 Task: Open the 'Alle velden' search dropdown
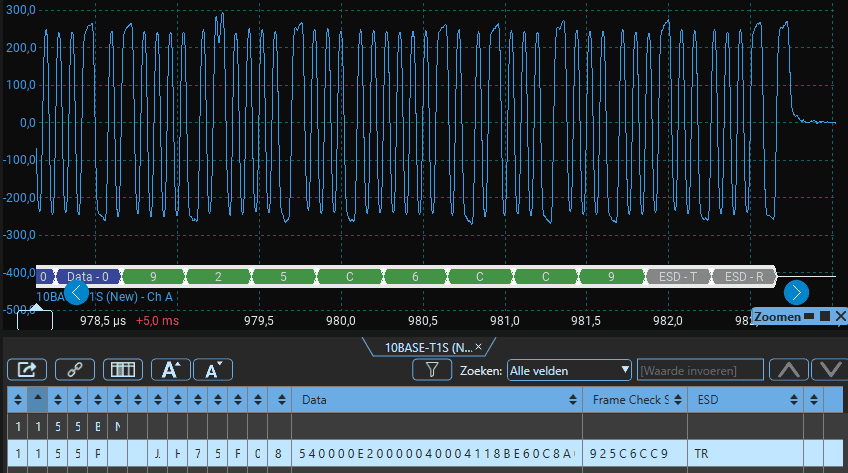point(569,370)
